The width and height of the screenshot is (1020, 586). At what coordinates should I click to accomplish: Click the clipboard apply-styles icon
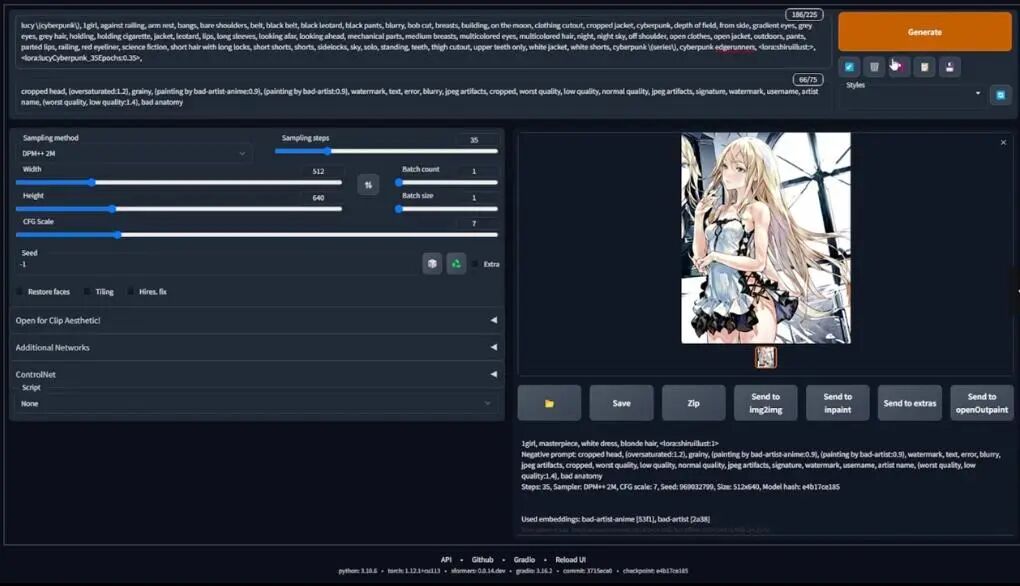tap(924, 66)
